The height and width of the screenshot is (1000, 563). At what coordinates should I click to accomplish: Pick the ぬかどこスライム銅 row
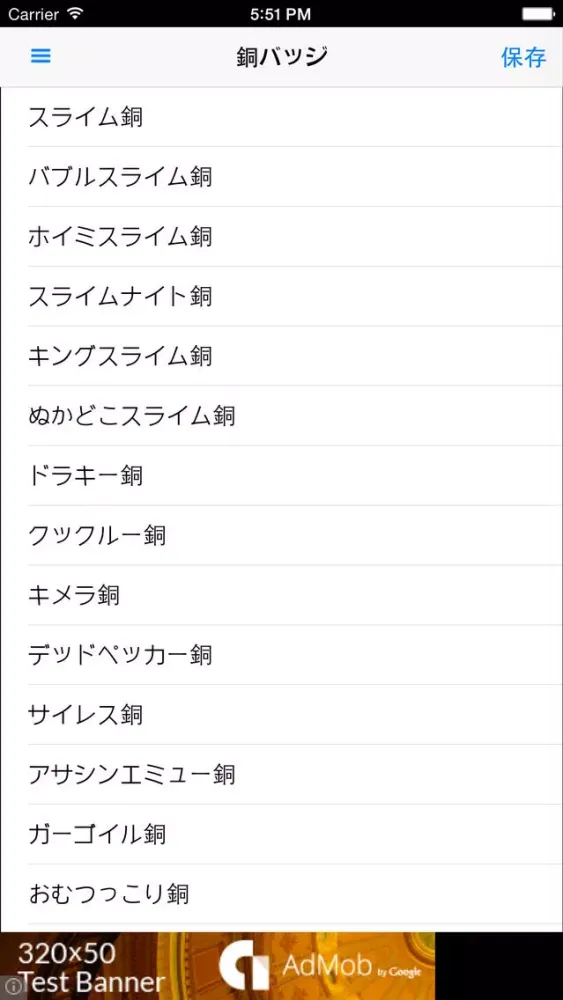click(x=281, y=416)
